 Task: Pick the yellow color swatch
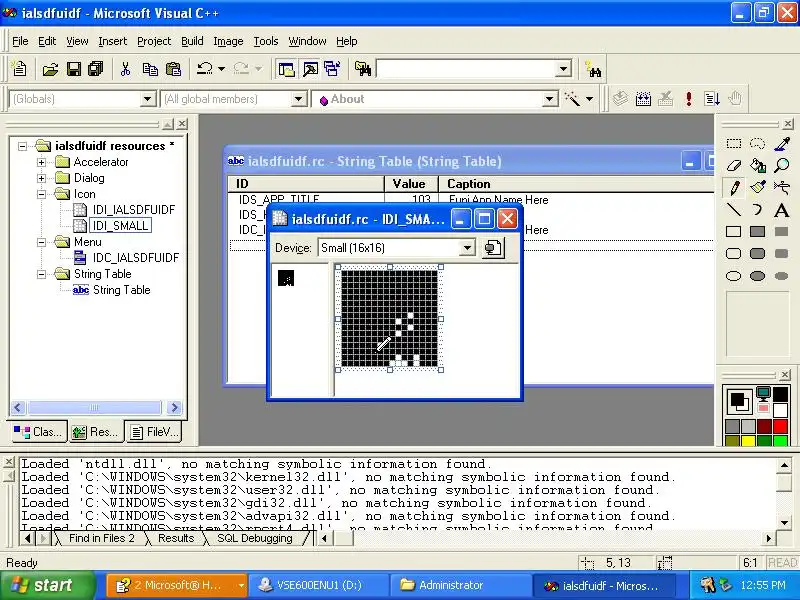(x=748, y=440)
